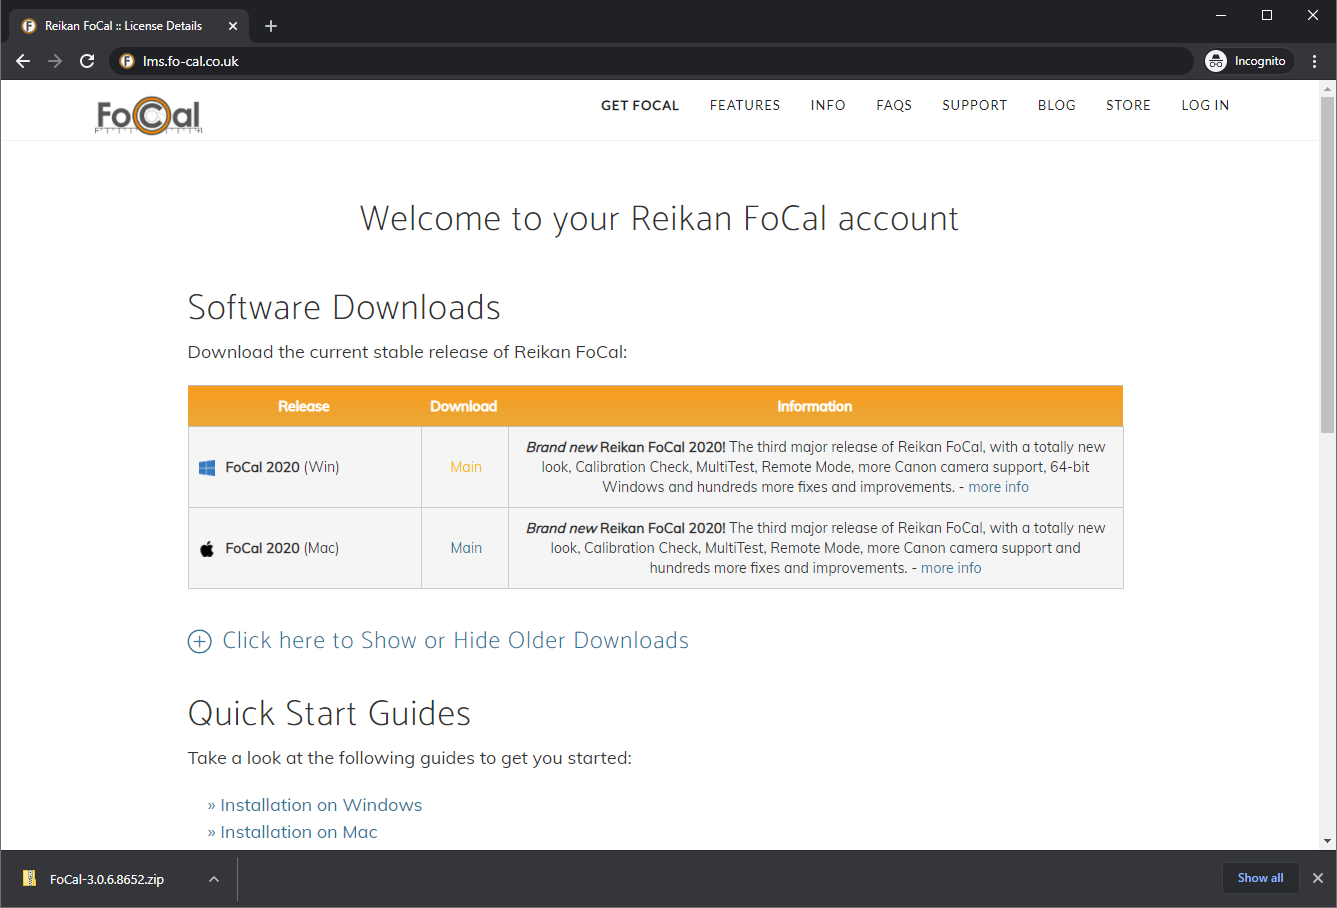Click the page vertical scrollbar thumb
This screenshot has width=1337, height=908.
(1328, 265)
